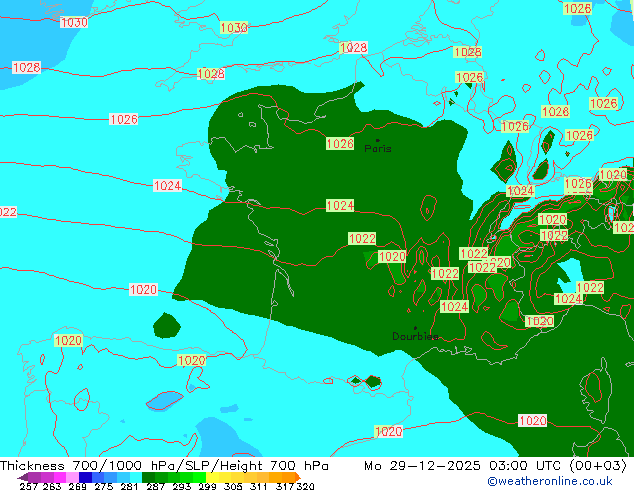The height and width of the screenshot is (490, 634).
Task: Click the right arrow tip of the color scale
Action: click(x=299, y=477)
